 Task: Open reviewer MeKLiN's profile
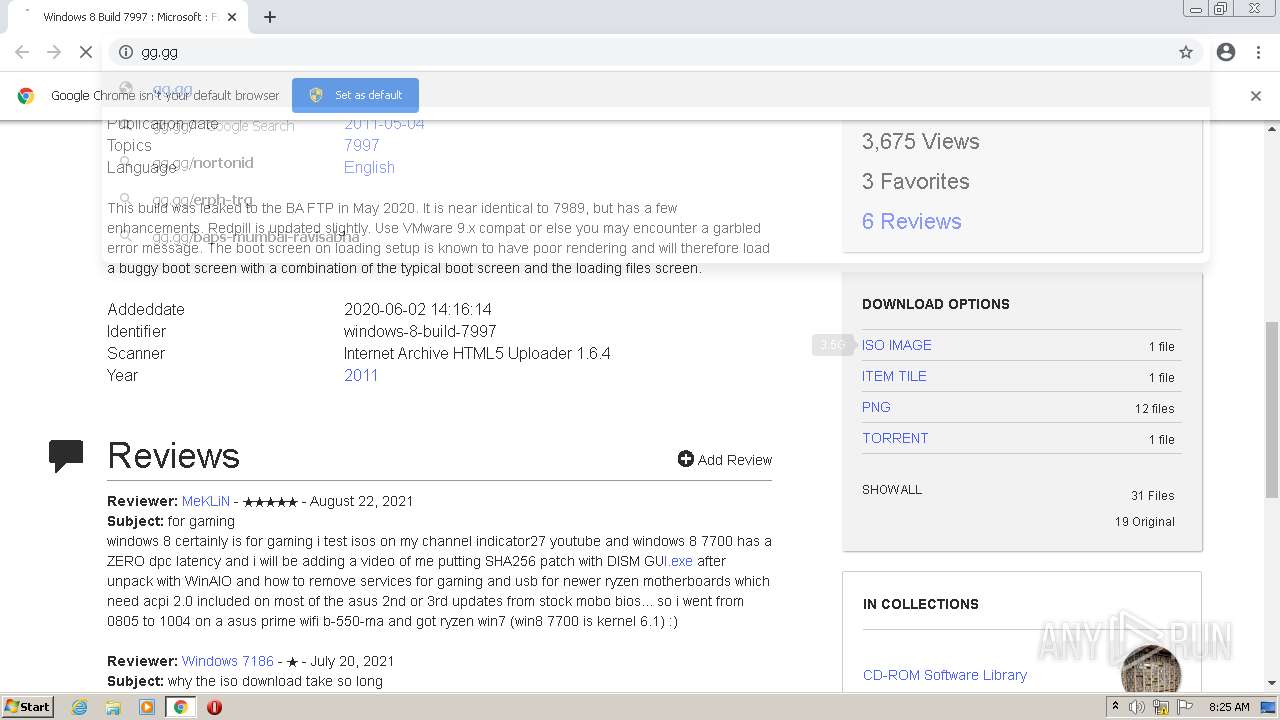tap(206, 501)
